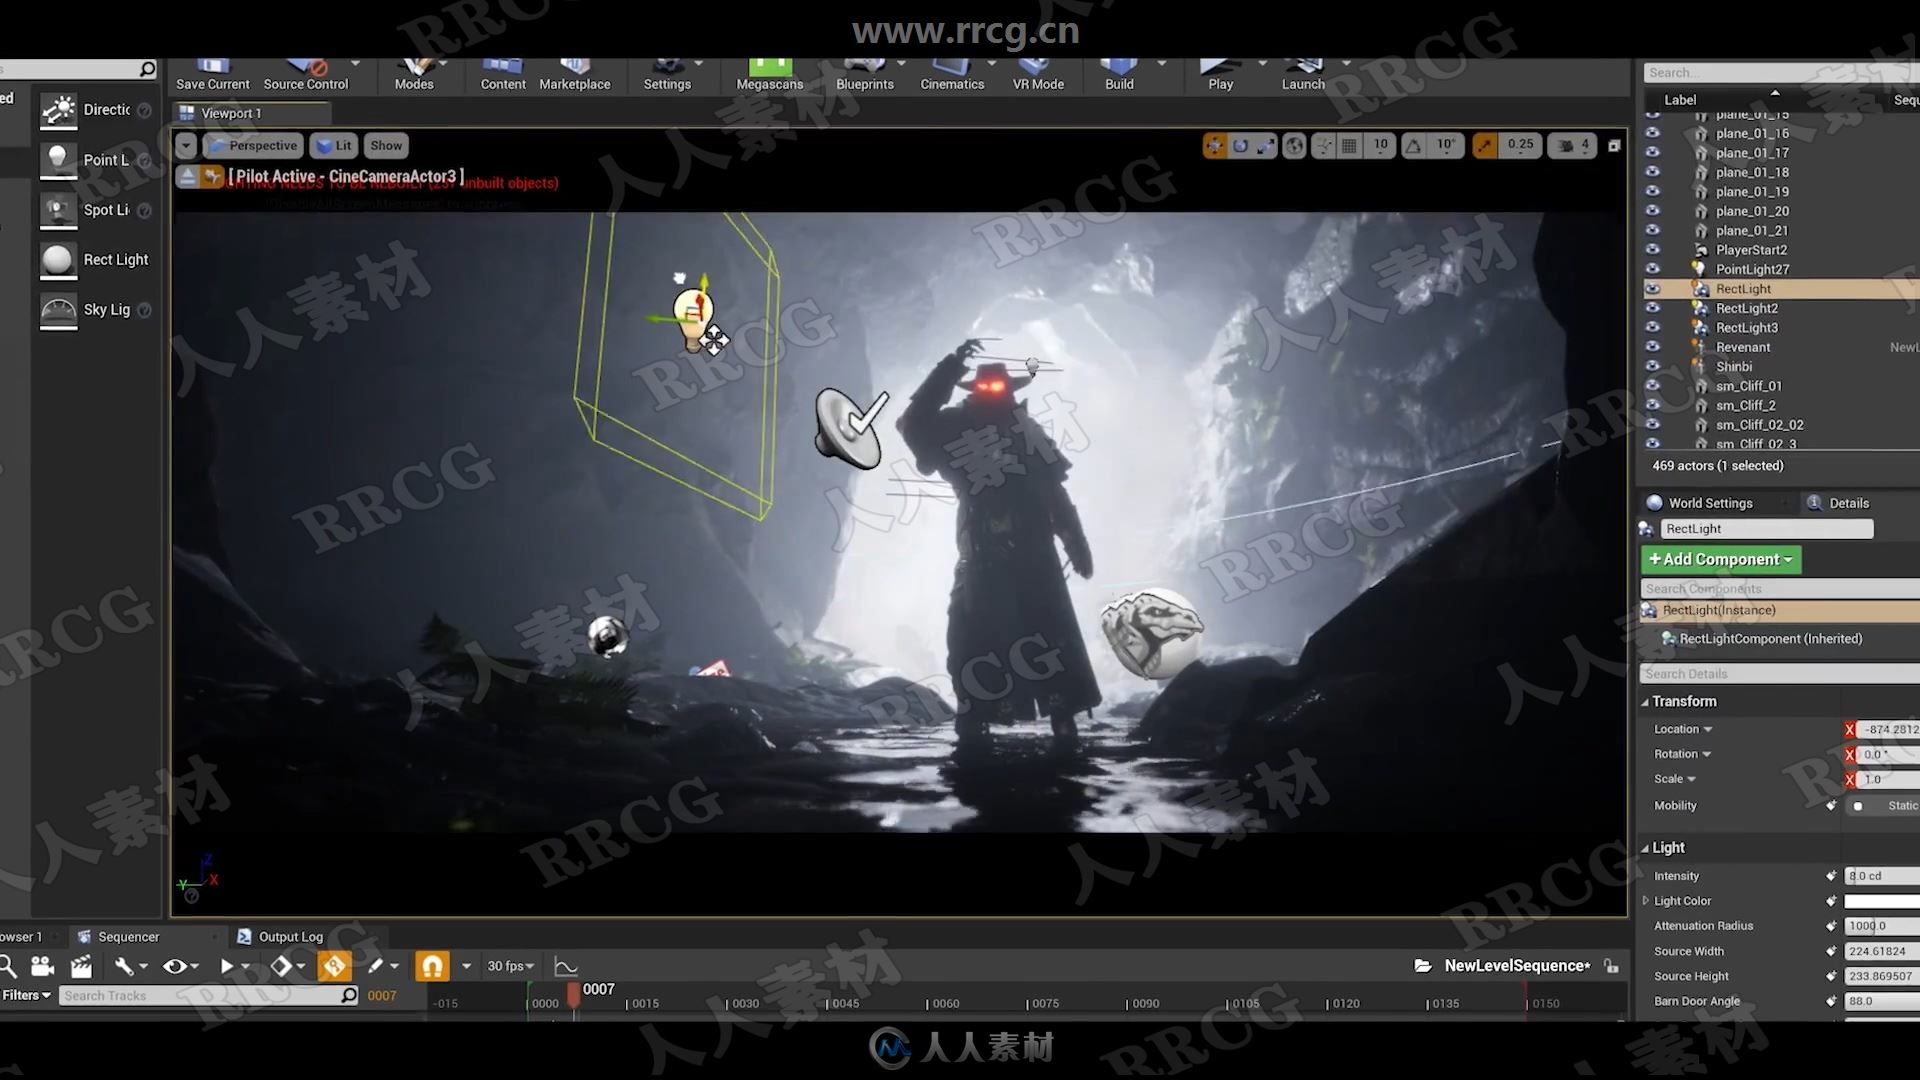This screenshot has height=1080, width=1920.
Task: Toggle visibility of RectLight in outliner
Action: 1650,287
